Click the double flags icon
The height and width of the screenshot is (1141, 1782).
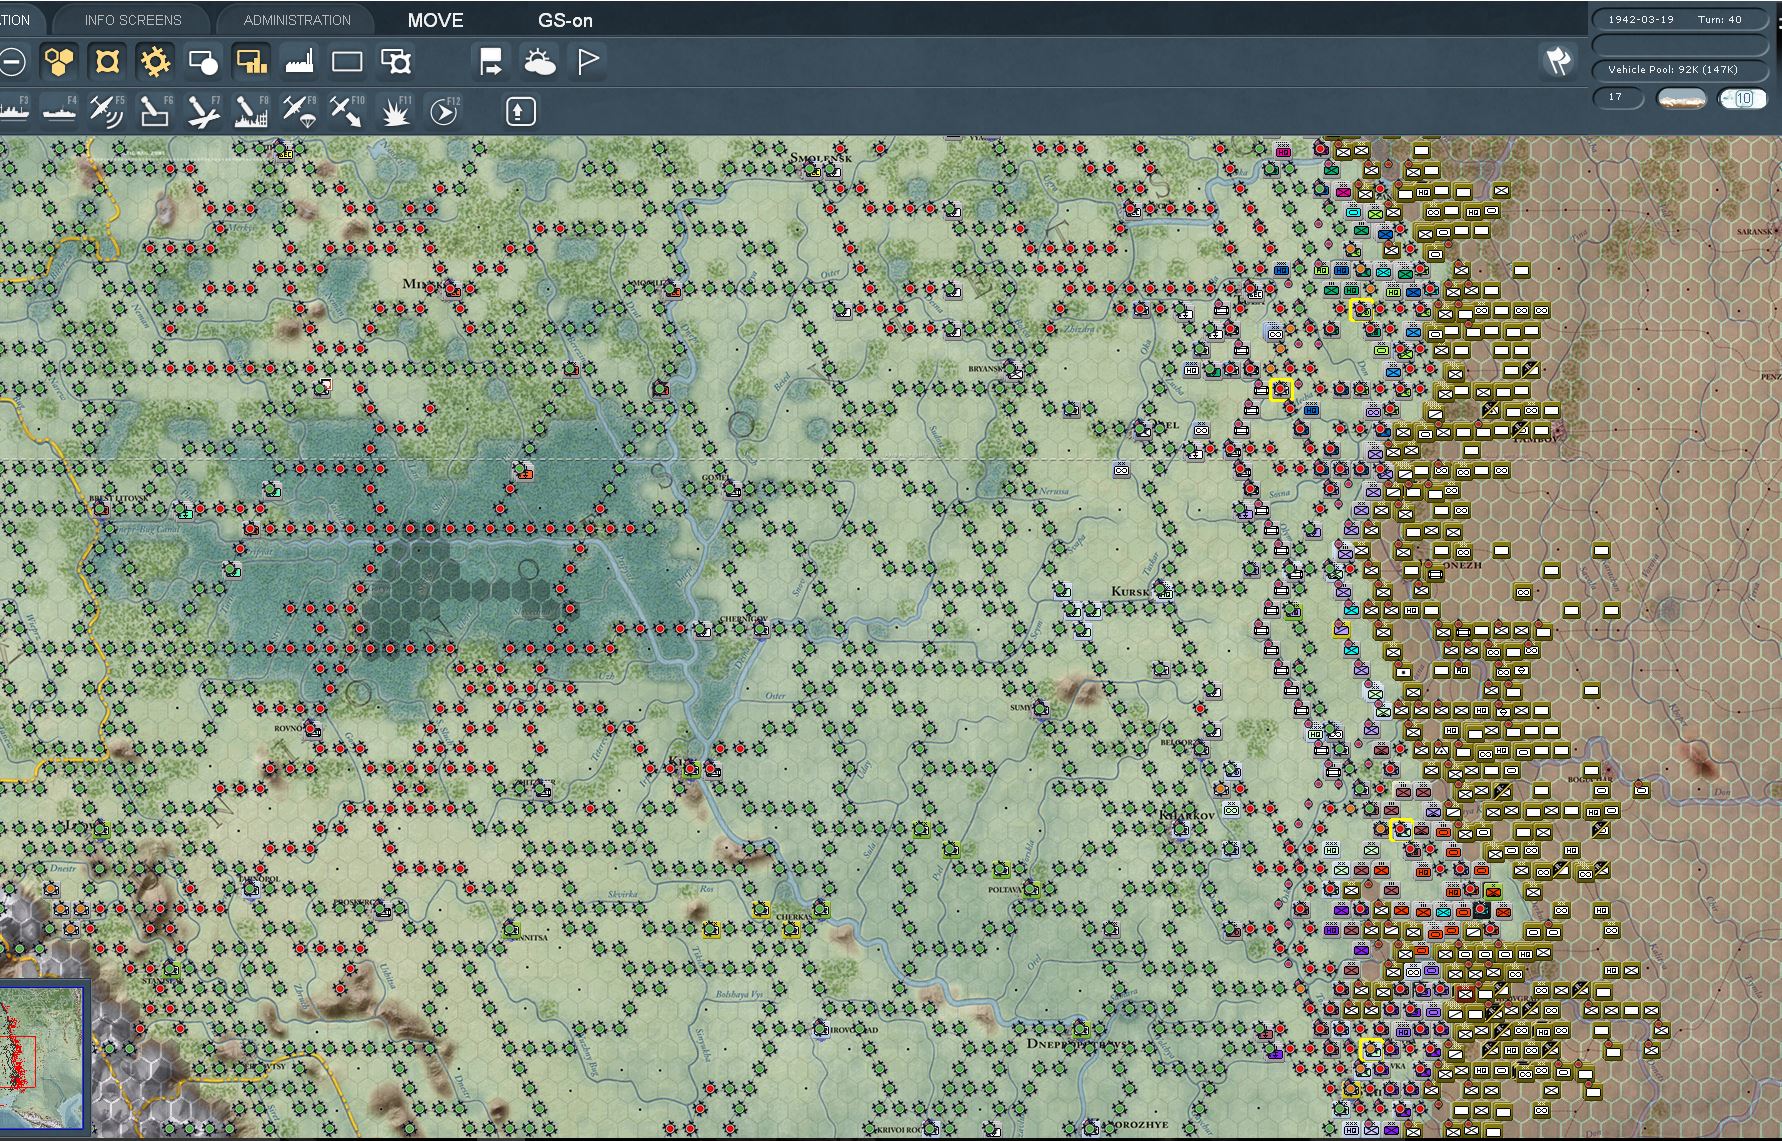[x=1558, y=62]
